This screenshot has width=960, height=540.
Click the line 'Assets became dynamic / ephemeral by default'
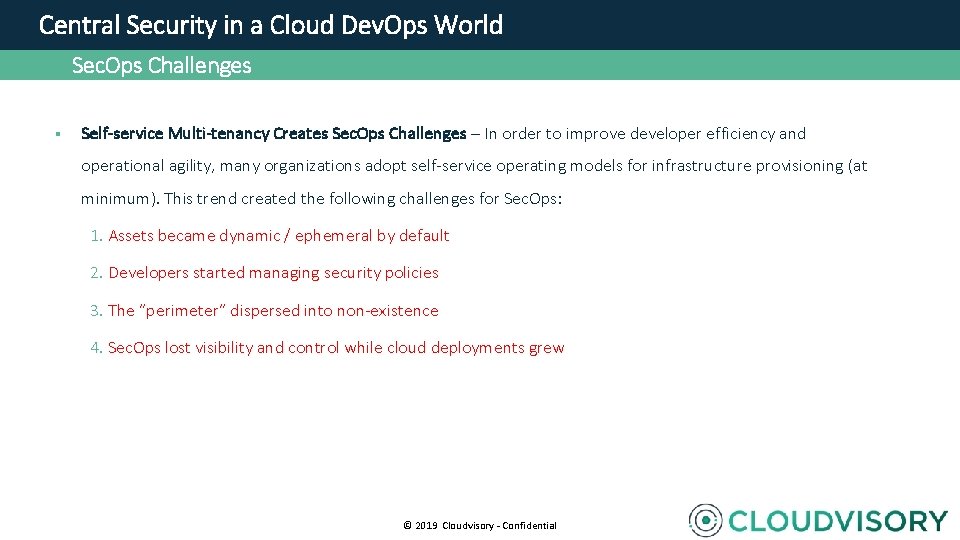pyautogui.click(x=279, y=236)
